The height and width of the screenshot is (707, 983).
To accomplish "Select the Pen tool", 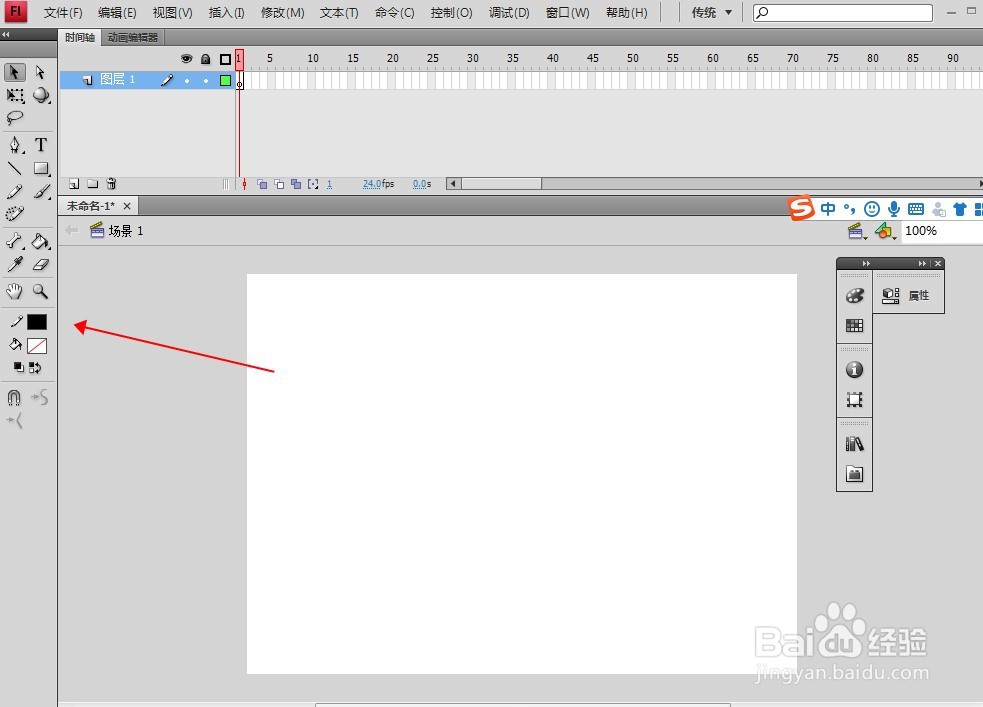I will [14, 145].
